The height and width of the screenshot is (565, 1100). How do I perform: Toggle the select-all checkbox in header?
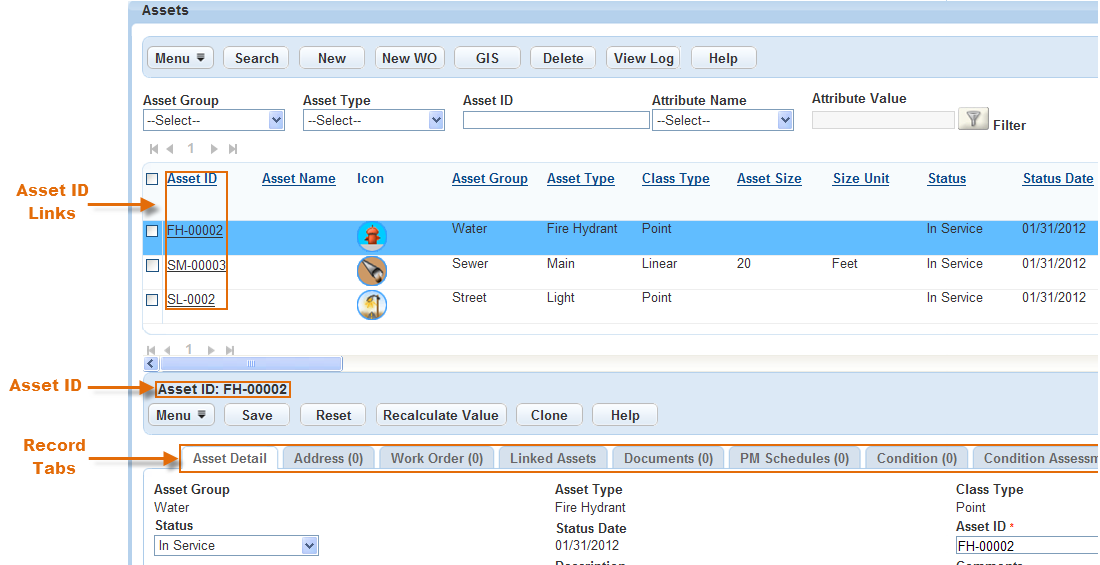coord(152,179)
